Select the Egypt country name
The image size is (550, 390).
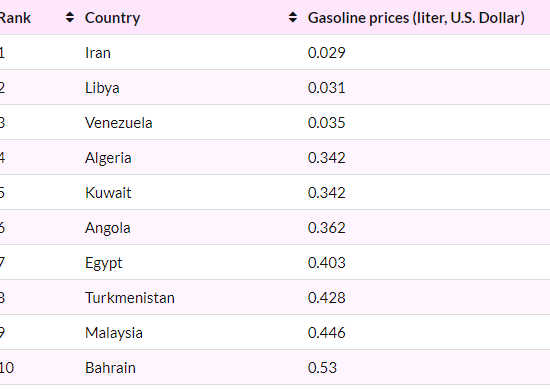(x=103, y=263)
